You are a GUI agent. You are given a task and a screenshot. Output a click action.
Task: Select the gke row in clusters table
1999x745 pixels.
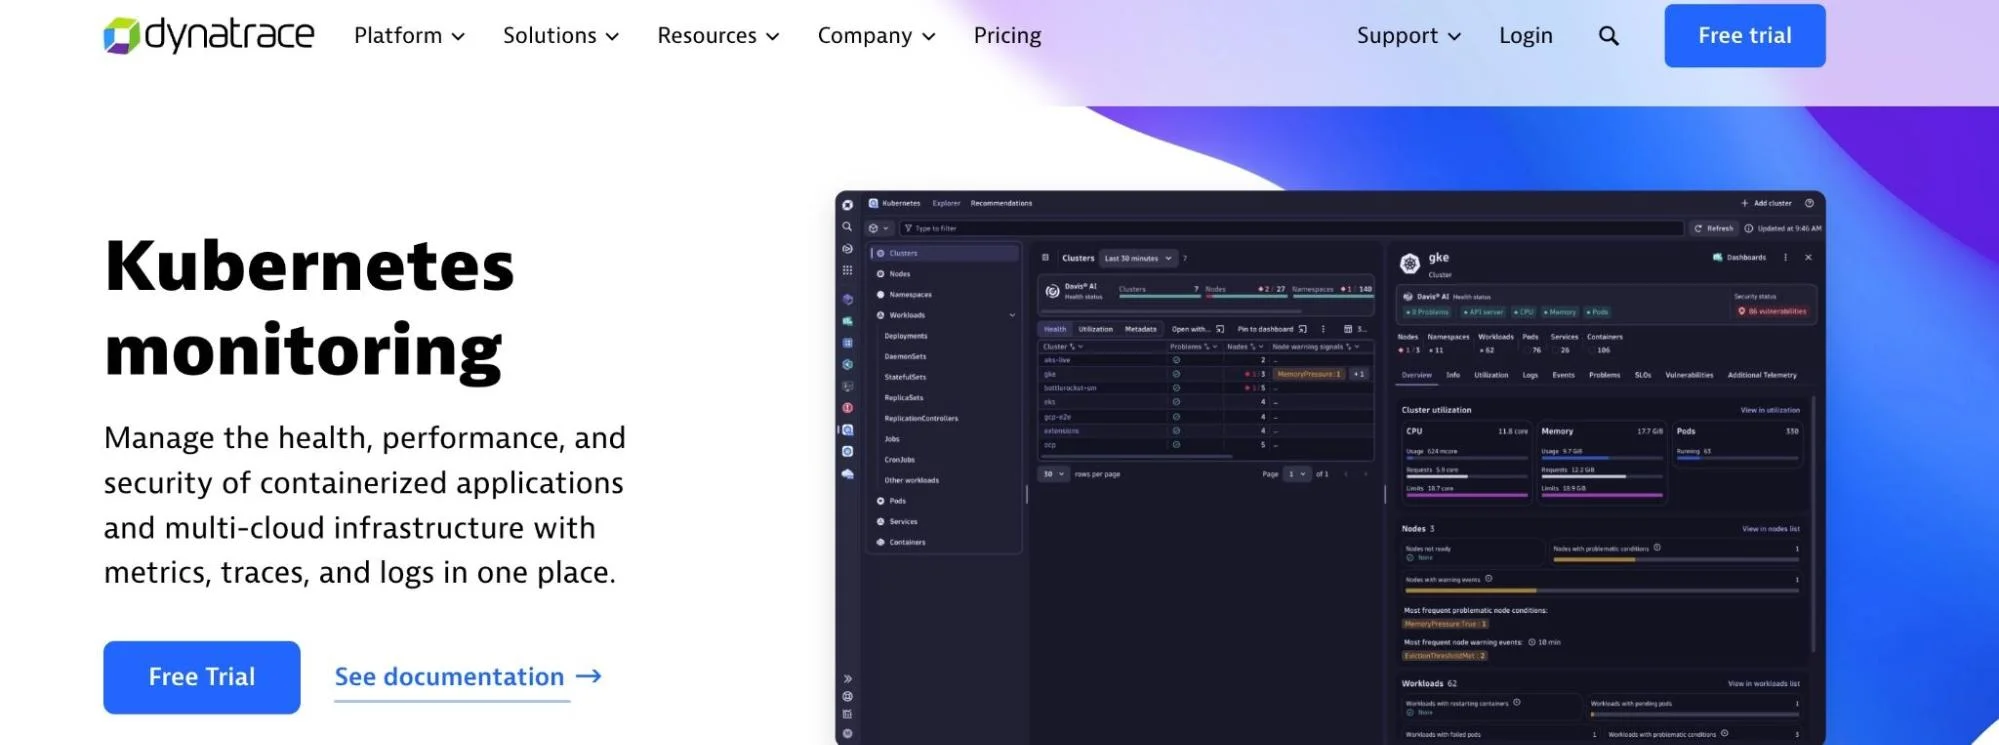1205,374
